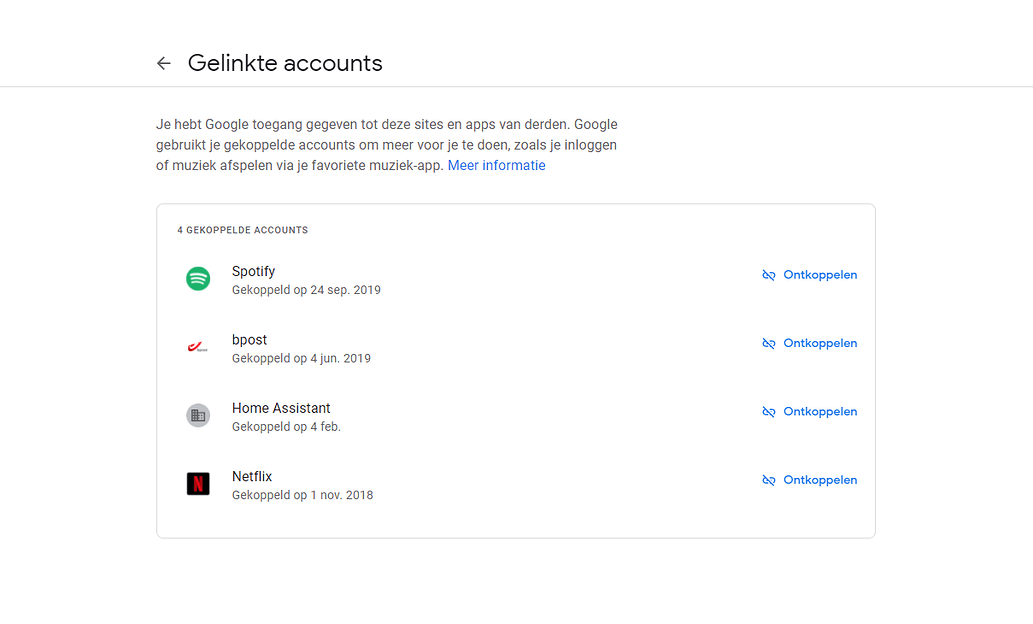This screenshot has width=1033, height=624.
Task: Click the unlink icon next to bpost
Action: point(768,342)
